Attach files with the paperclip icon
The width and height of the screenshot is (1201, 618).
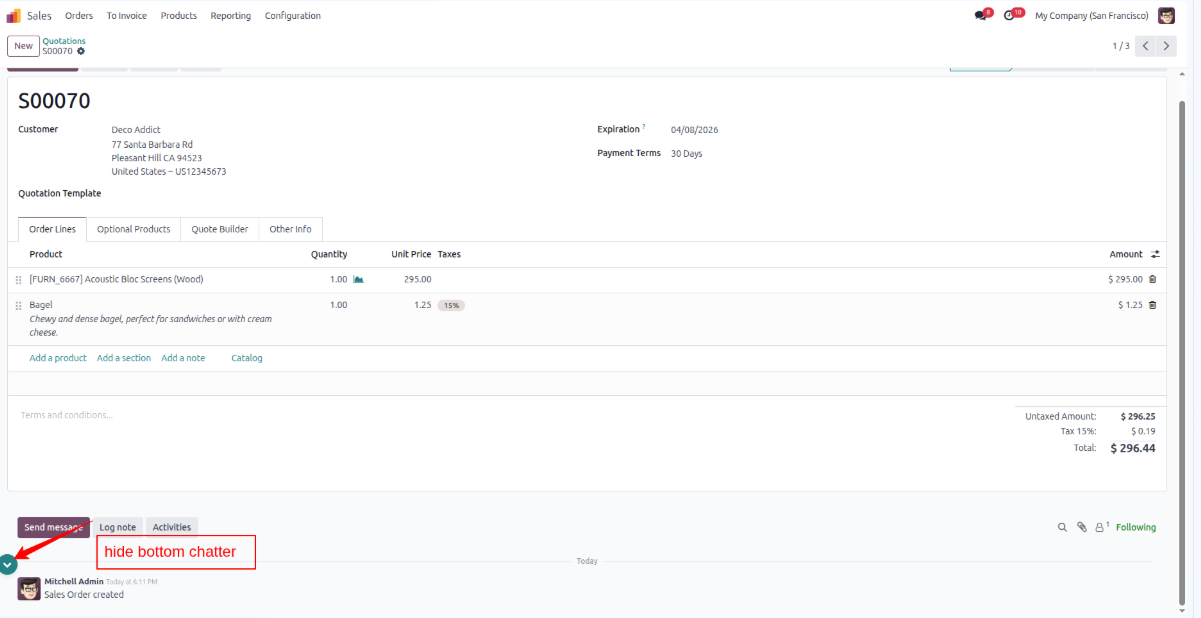[x=1081, y=527]
